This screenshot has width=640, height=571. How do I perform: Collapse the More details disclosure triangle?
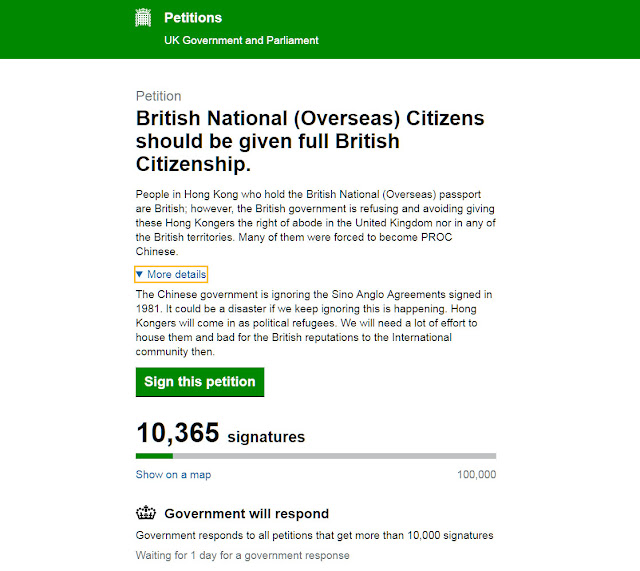139,274
